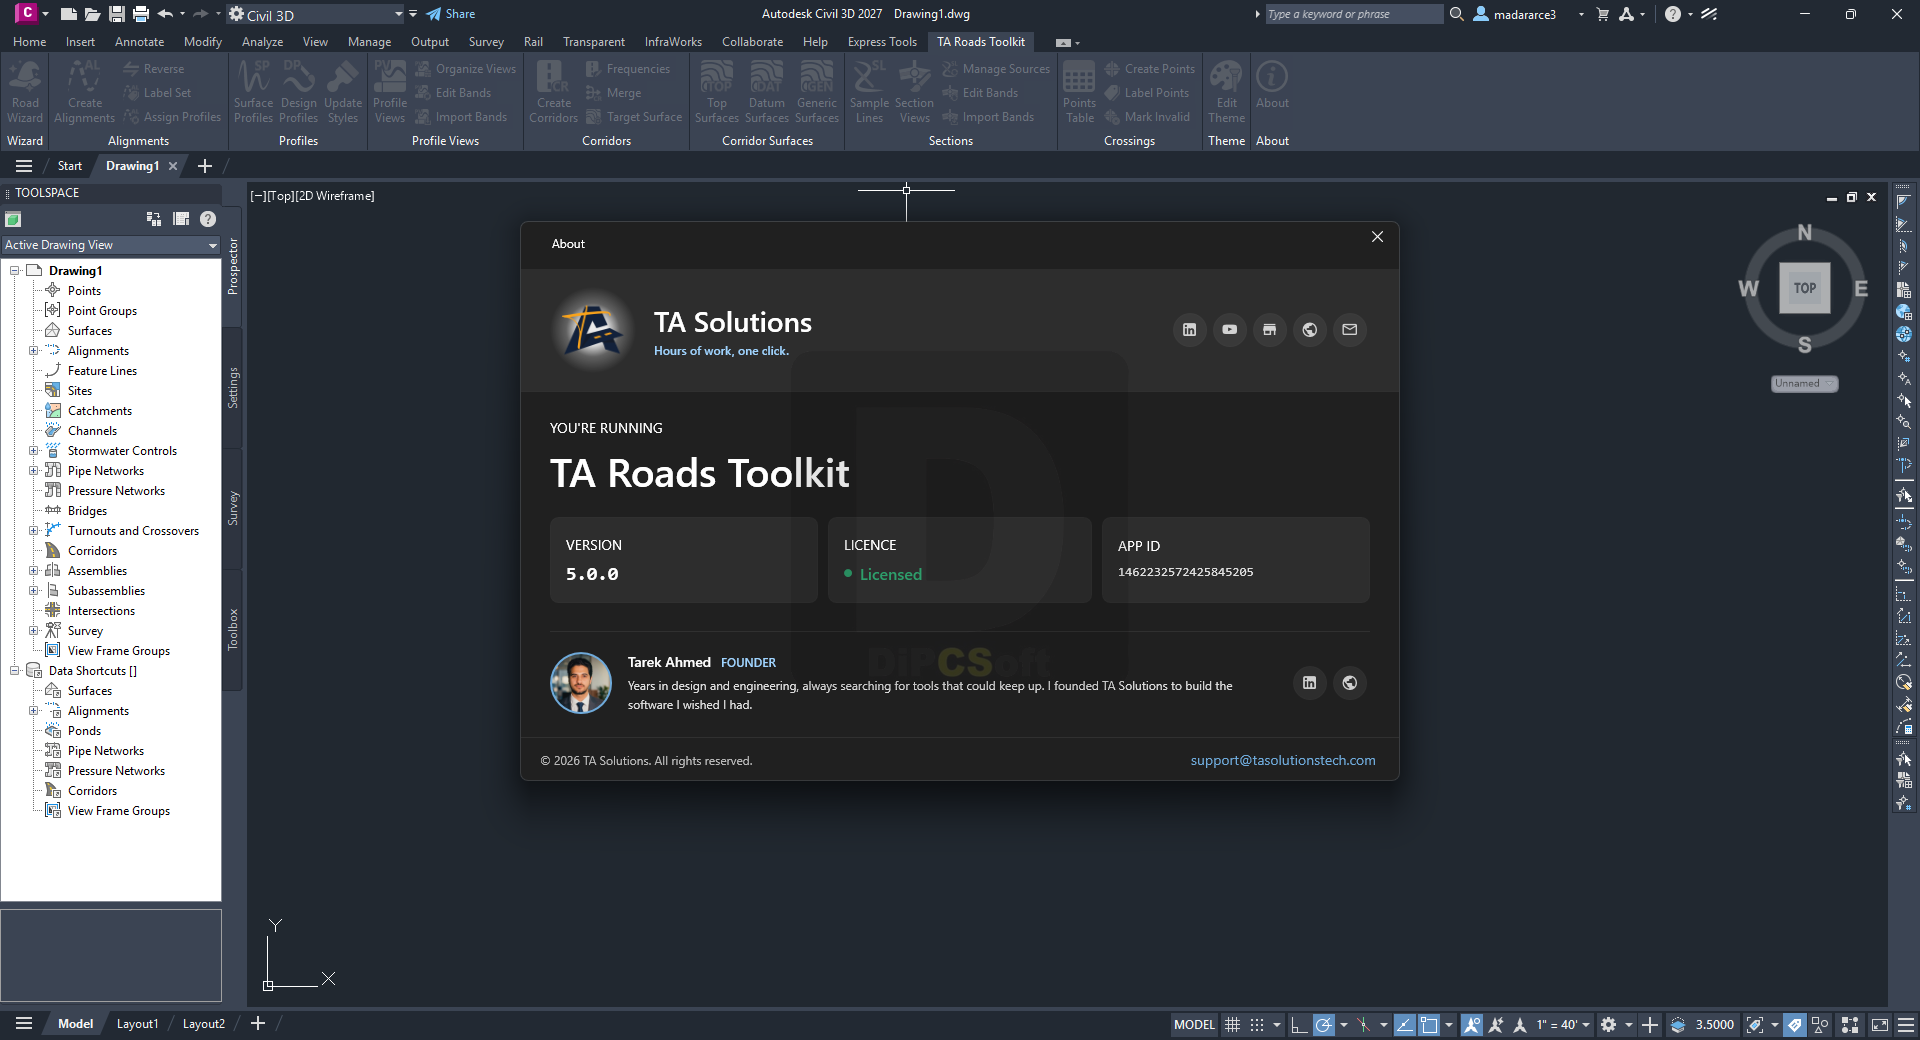This screenshot has height=1040, width=1920.
Task: Select Catchments in the Prospector tree
Action: (100, 411)
